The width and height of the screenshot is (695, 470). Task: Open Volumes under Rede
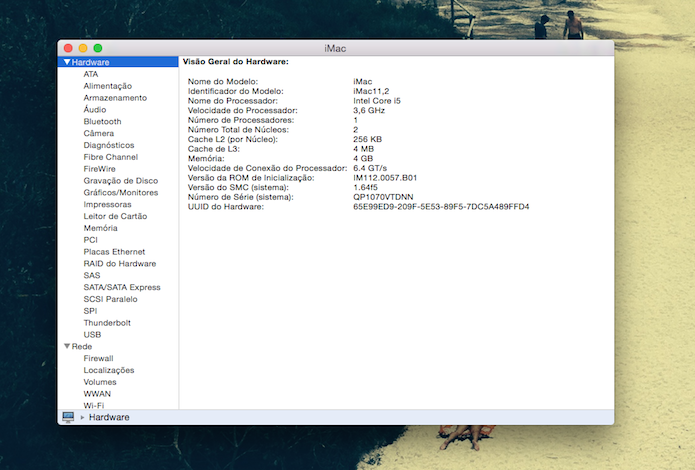[100, 382]
